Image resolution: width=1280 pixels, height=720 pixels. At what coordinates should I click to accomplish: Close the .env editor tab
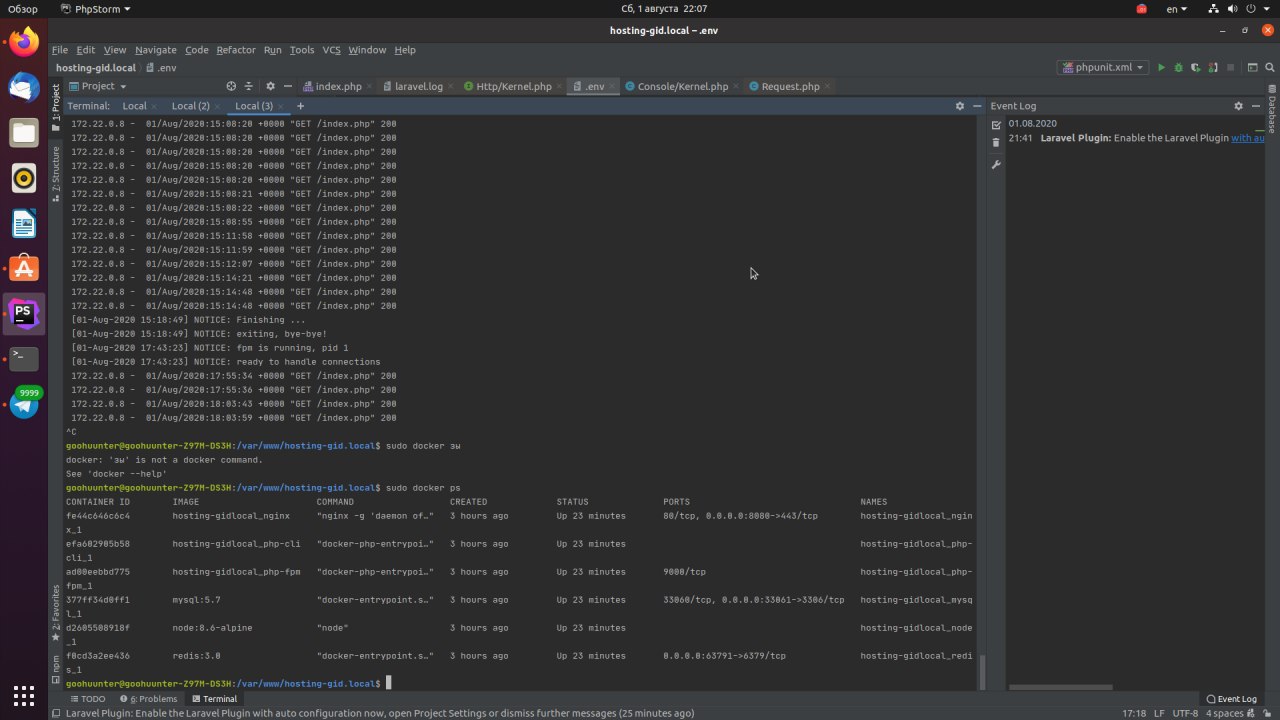[611, 87]
